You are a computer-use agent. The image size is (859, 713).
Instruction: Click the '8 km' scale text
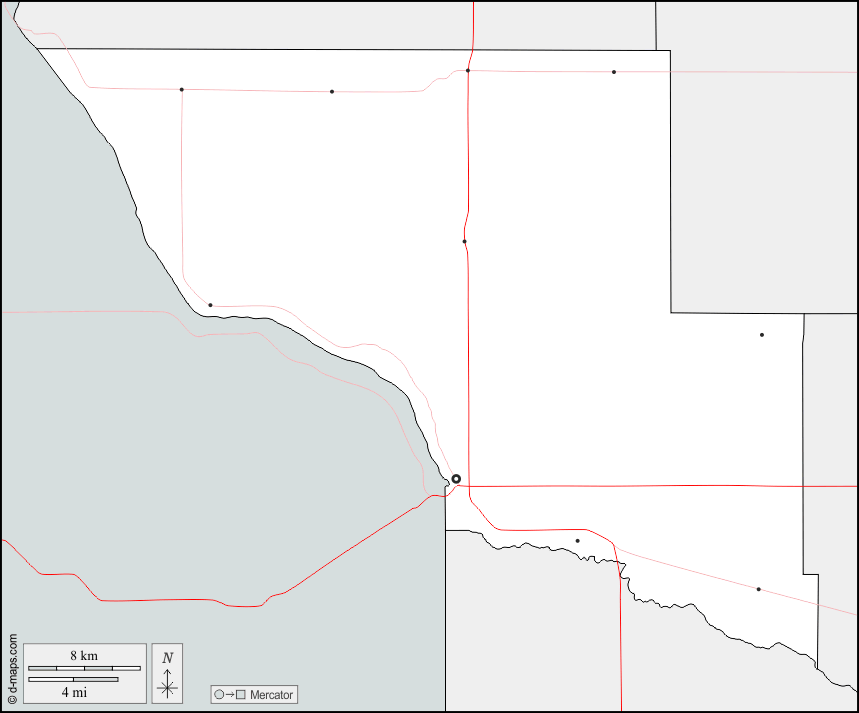coord(84,655)
